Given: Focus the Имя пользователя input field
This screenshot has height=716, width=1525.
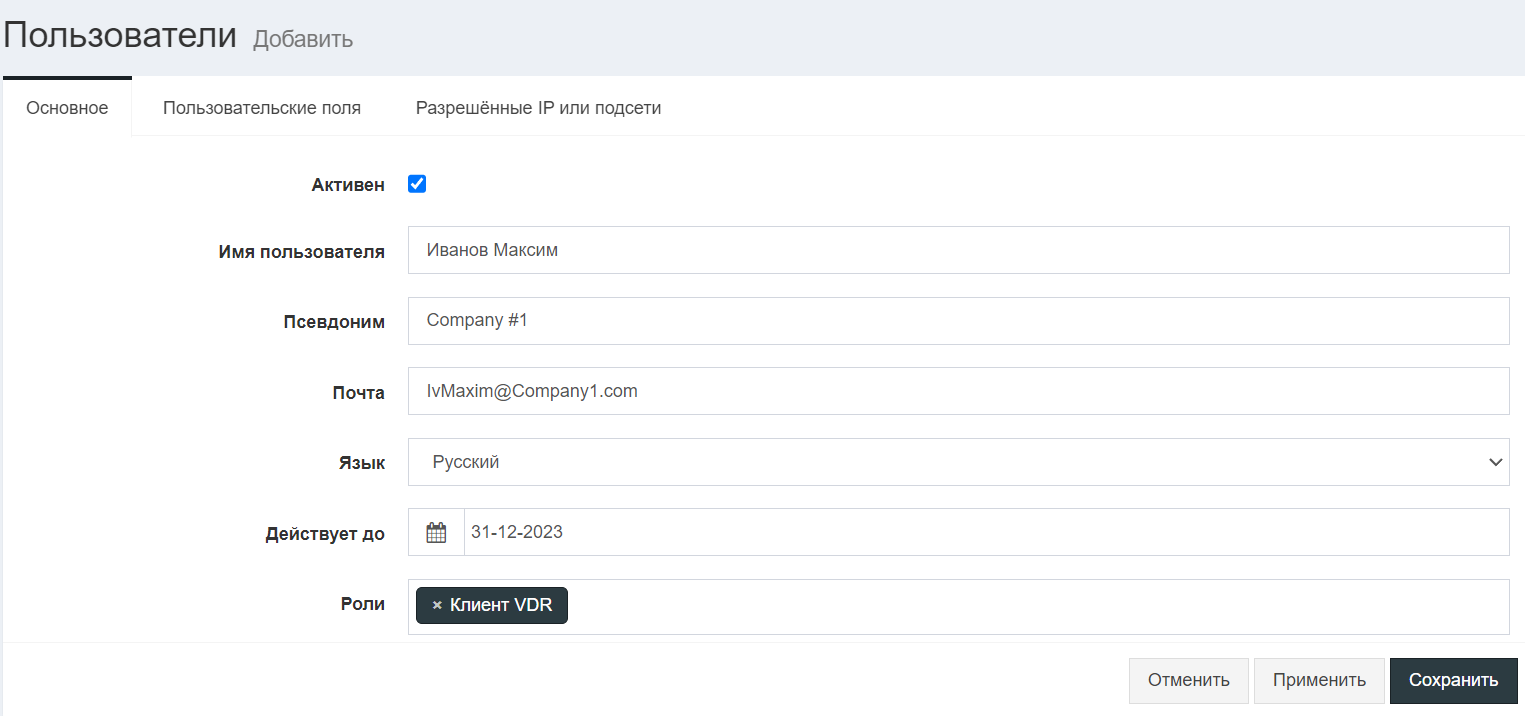Looking at the screenshot, I should pyautogui.click(x=957, y=250).
